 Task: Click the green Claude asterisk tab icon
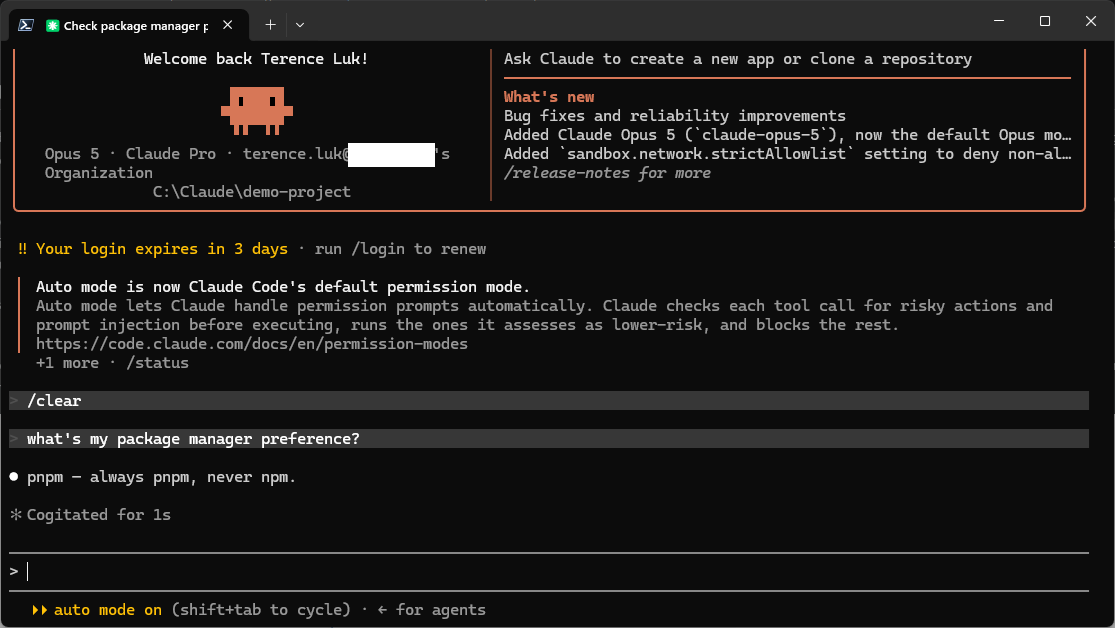[53, 26]
